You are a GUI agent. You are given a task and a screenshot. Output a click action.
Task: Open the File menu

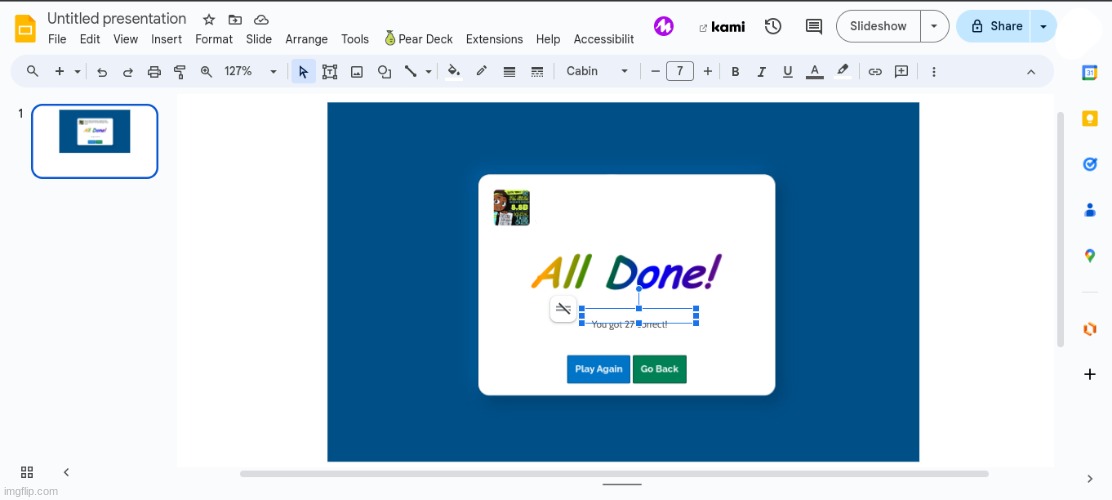[x=57, y=39]
